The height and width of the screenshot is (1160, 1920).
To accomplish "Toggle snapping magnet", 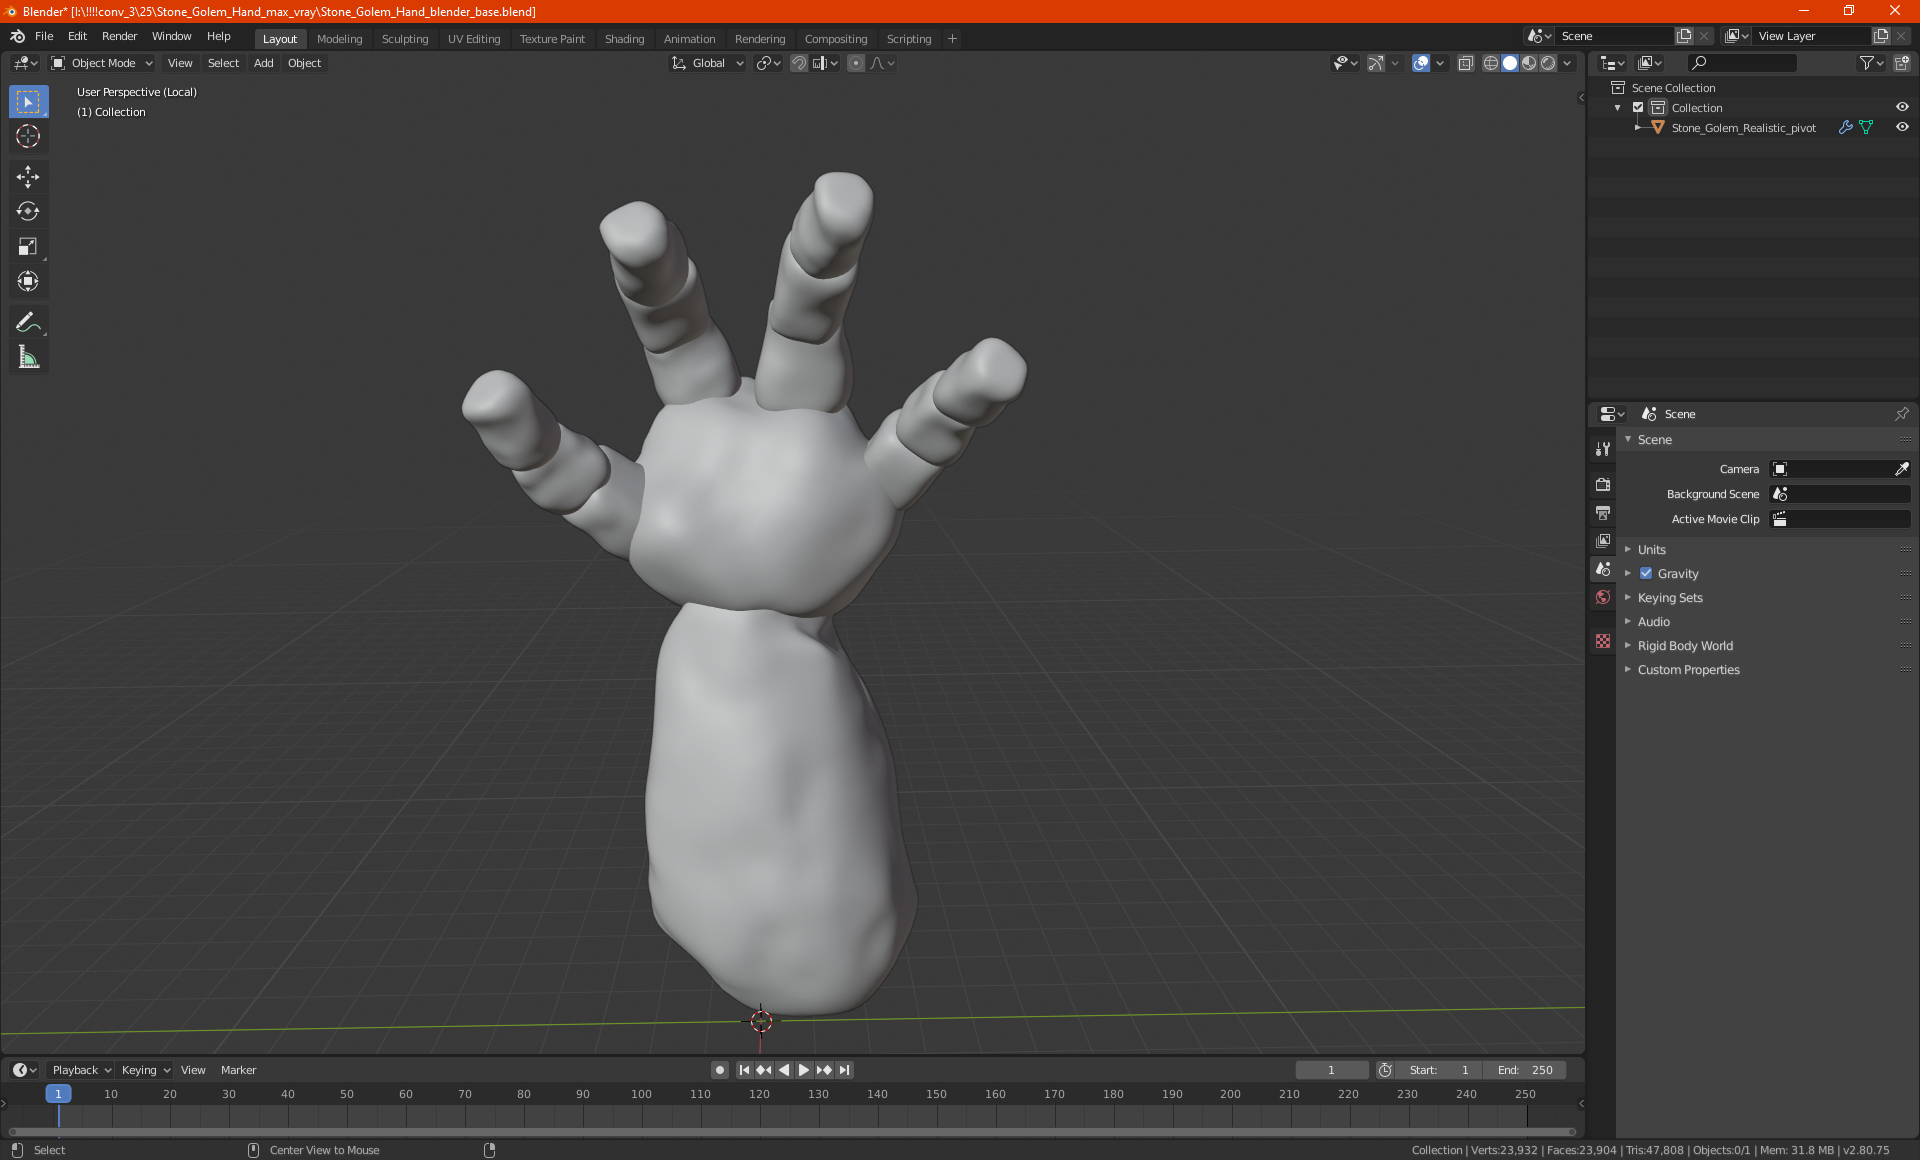I will pyautogui.click(x=799, y=63).
